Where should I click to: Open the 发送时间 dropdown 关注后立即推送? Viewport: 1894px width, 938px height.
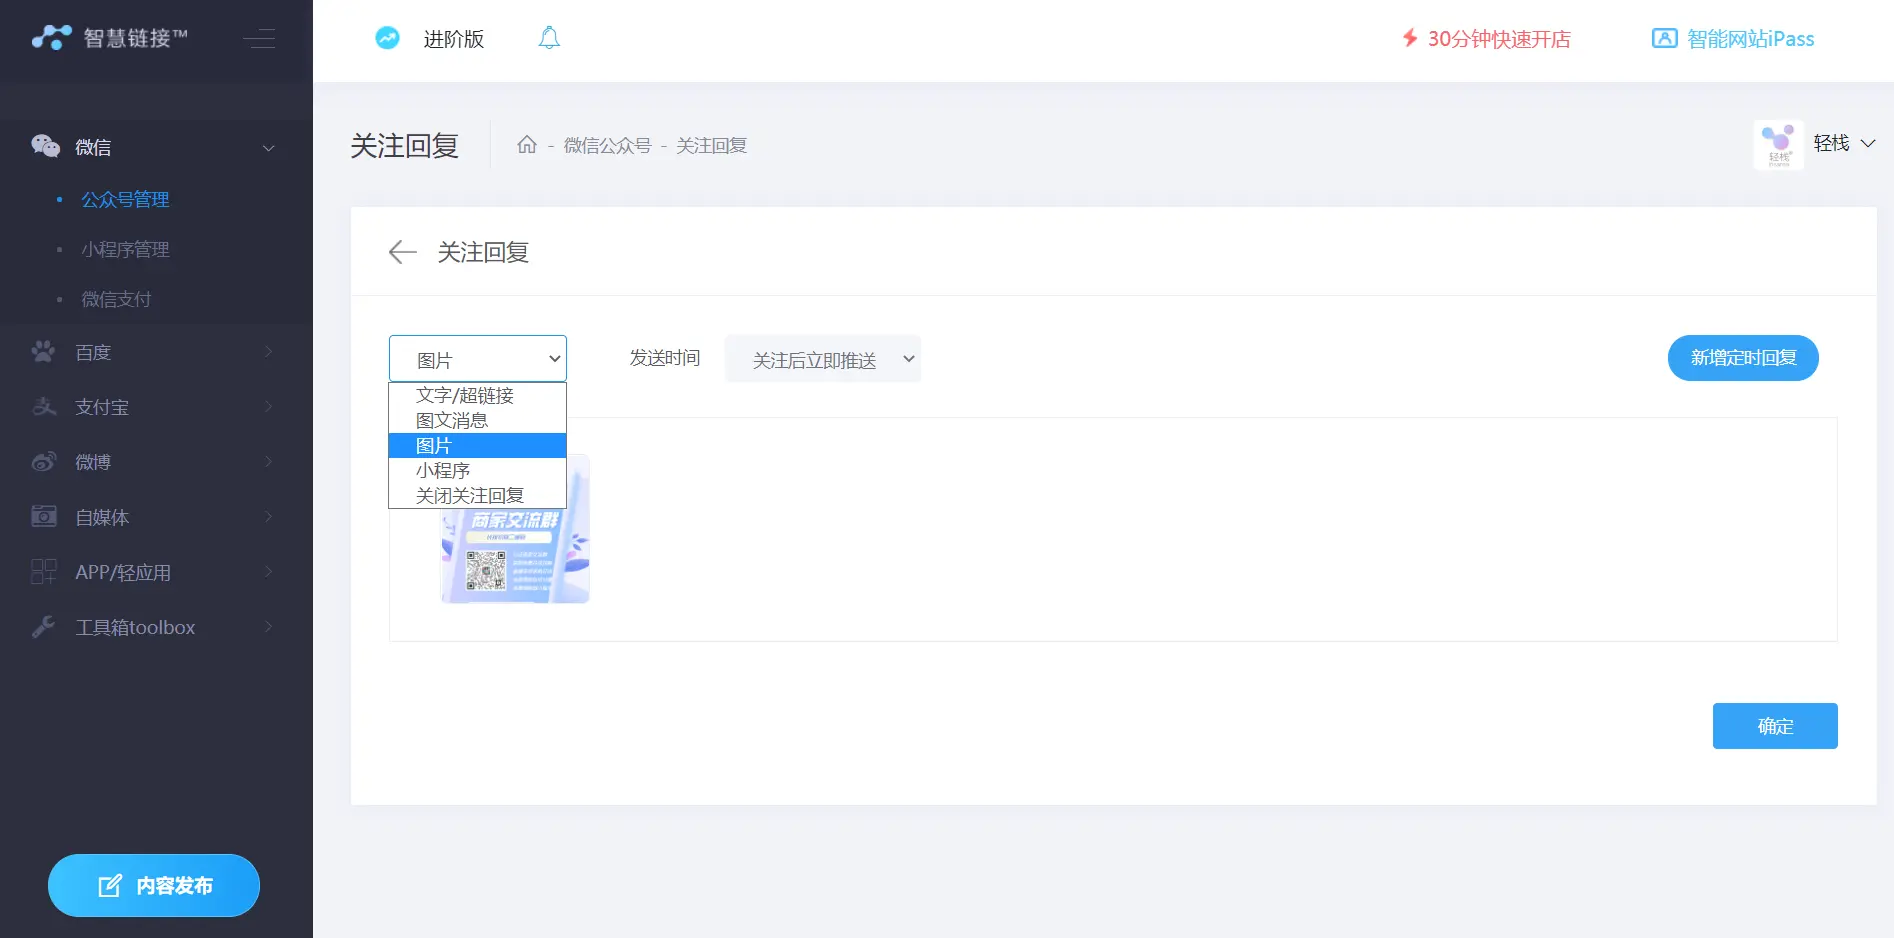822,359
